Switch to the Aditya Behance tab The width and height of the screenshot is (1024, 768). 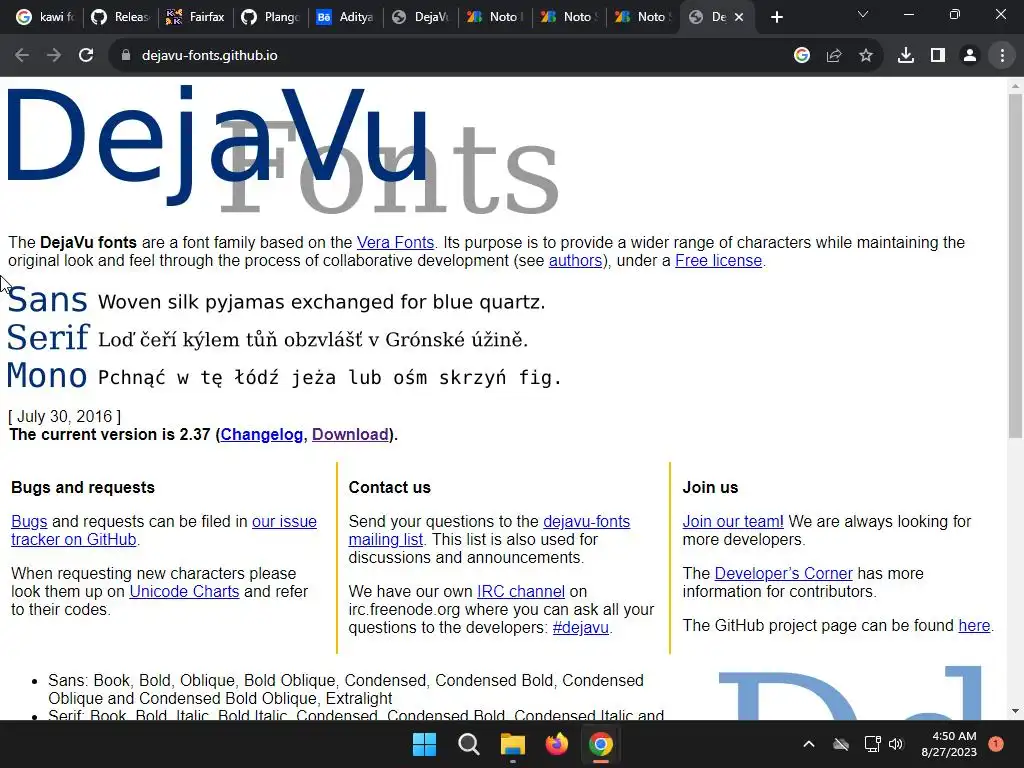pyautogui.click(x=345, y=18)
